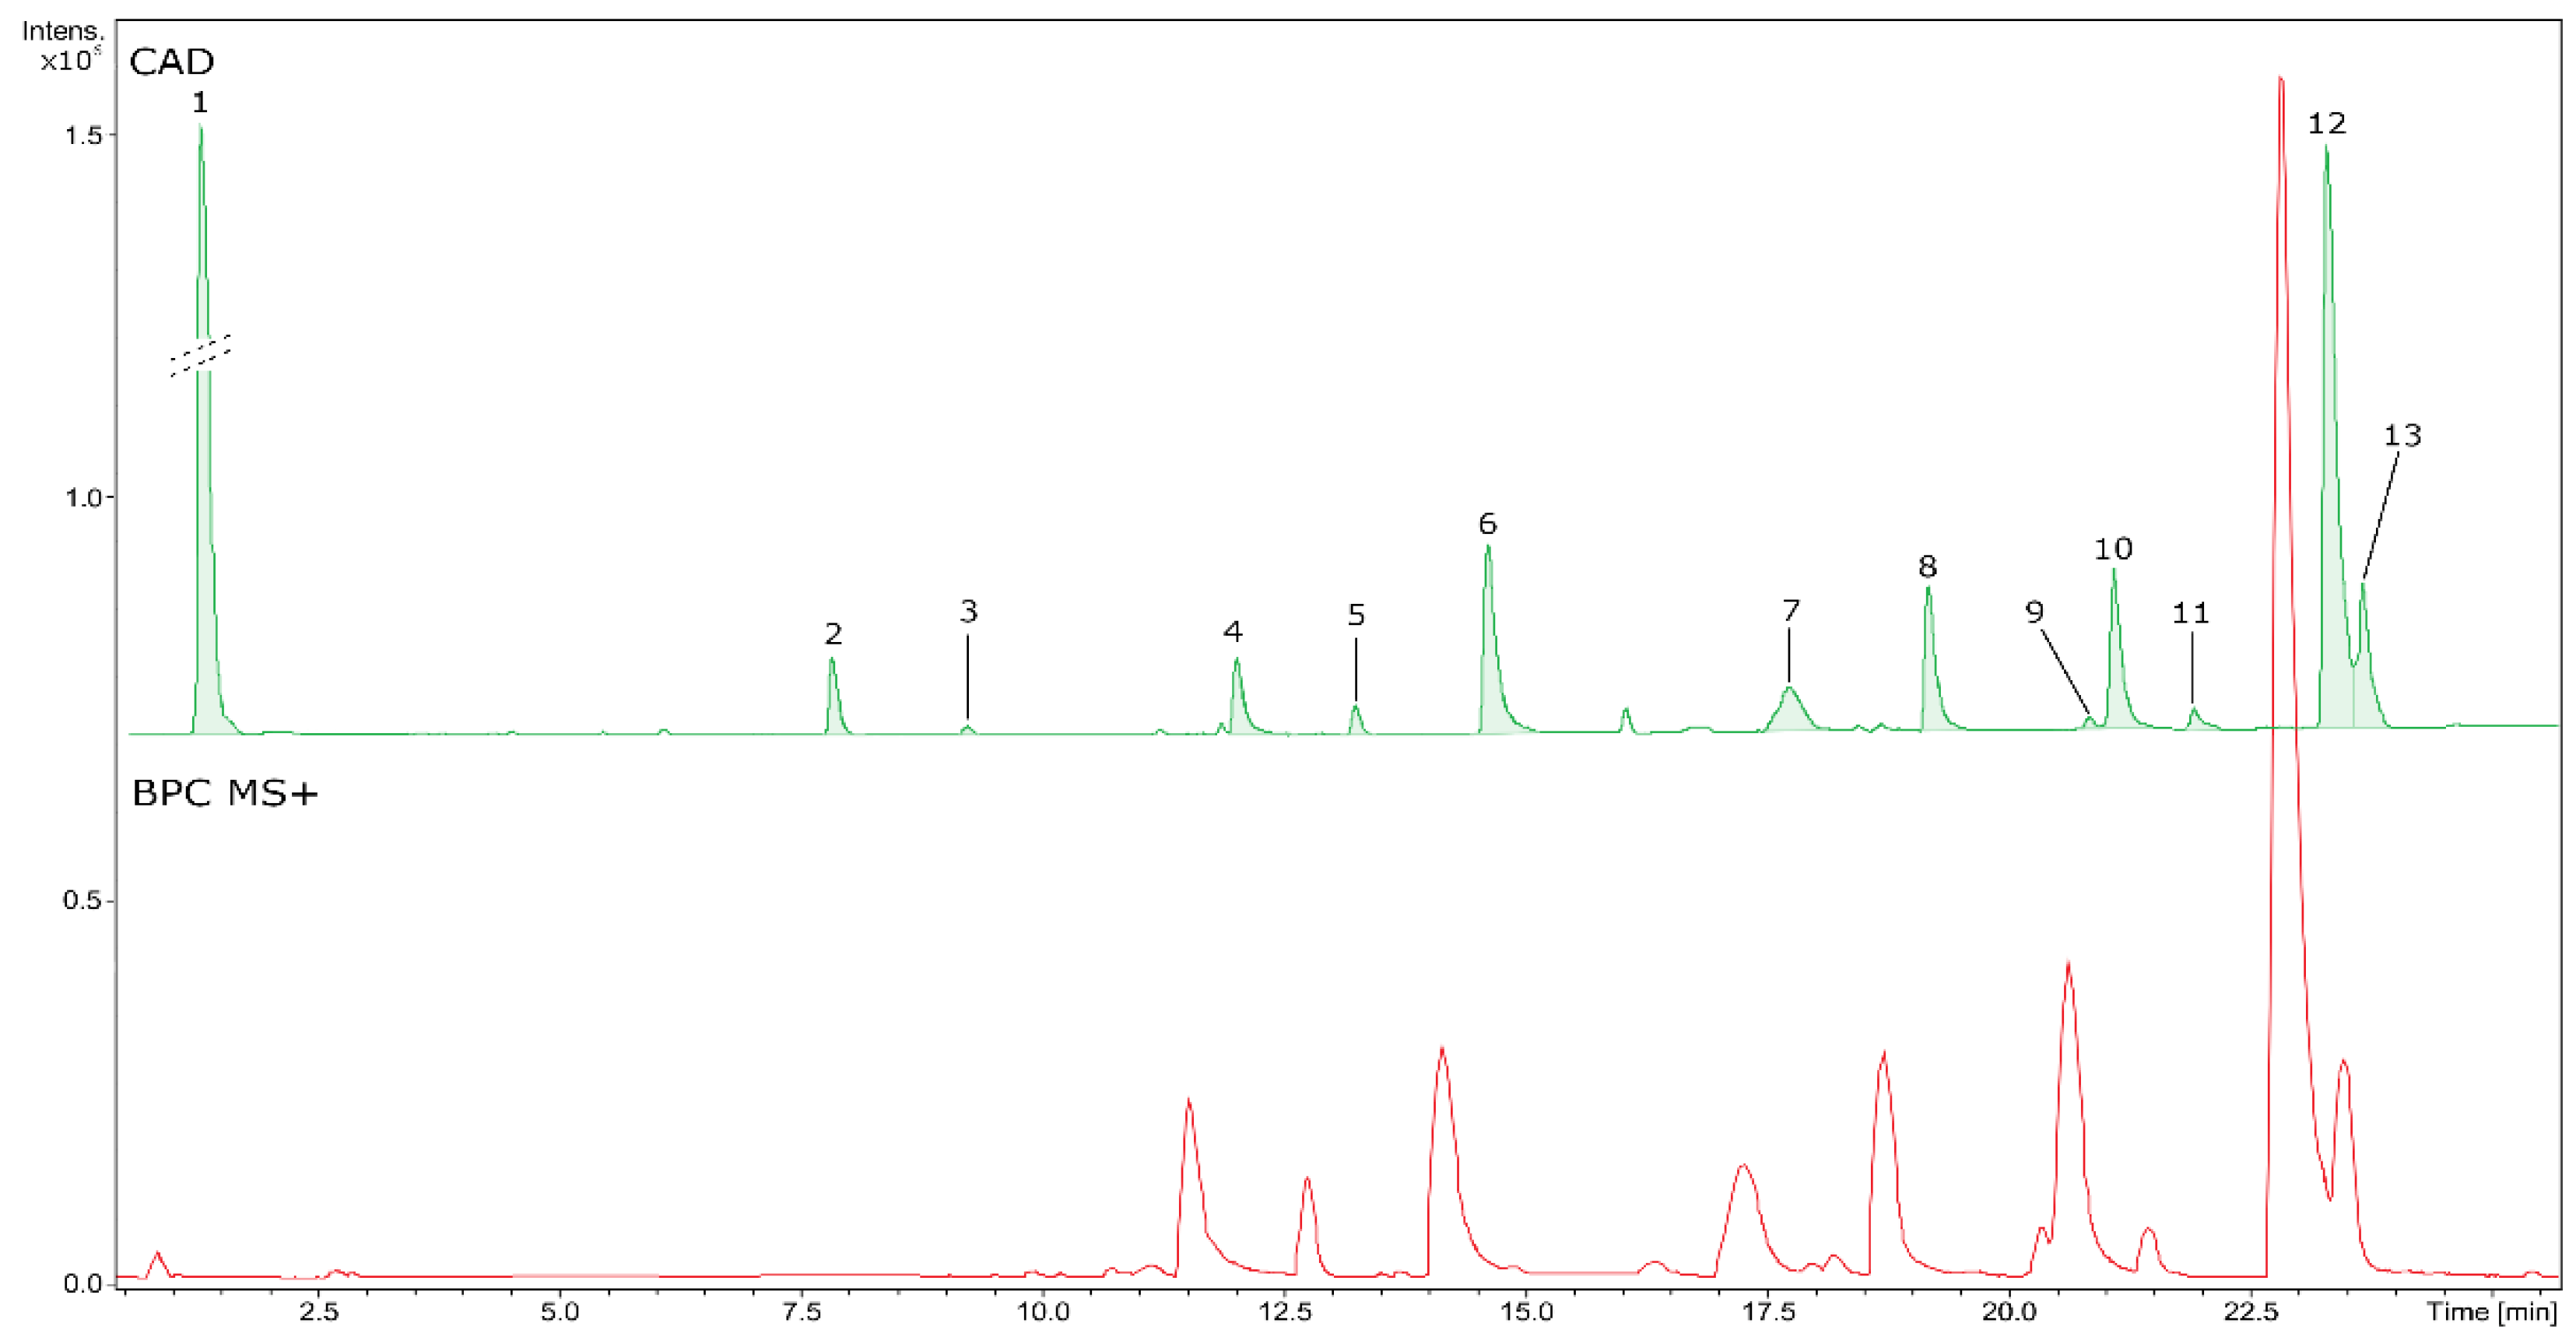2576x1337 pixels.
Task: Click the peak 3 annotation label
Action: (968, 612)
